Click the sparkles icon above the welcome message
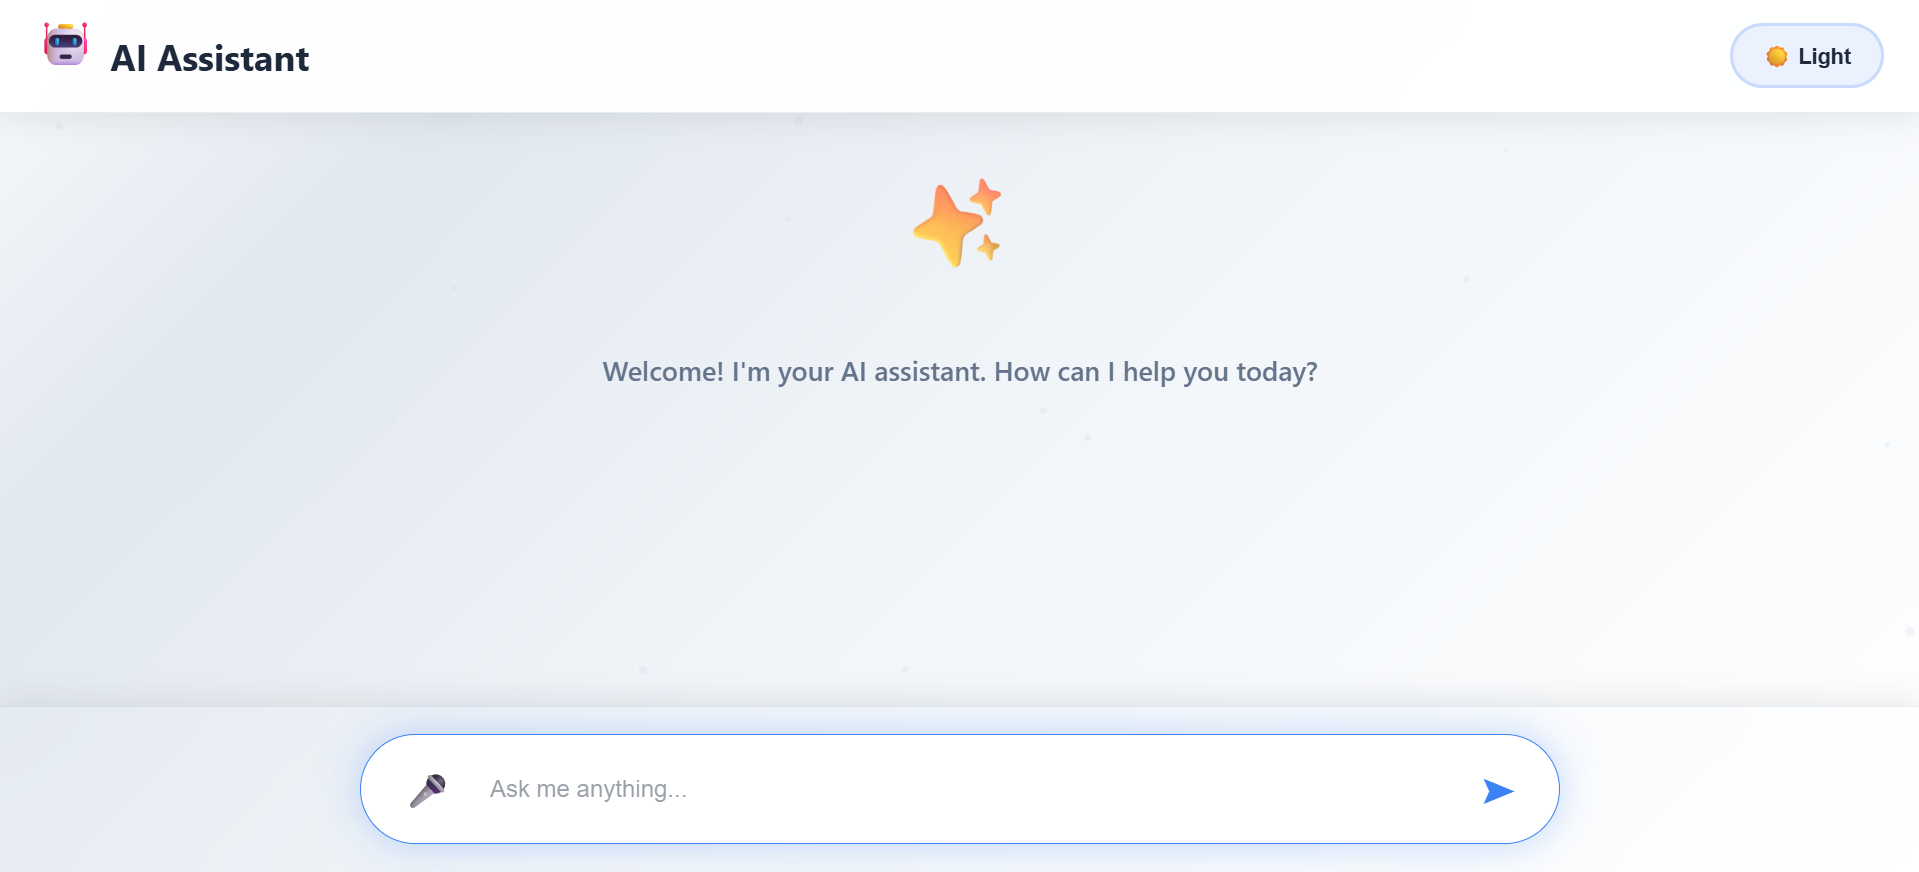The height and width of the screenshot is (872, 1919). (957, 223)
